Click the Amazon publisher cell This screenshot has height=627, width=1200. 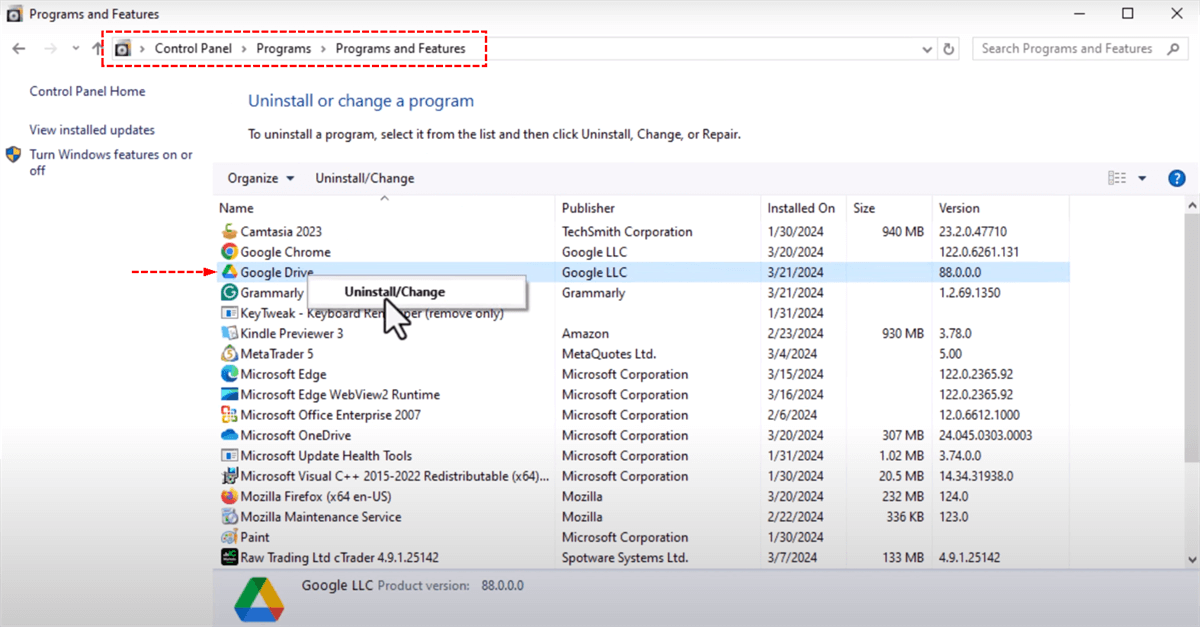585,333
